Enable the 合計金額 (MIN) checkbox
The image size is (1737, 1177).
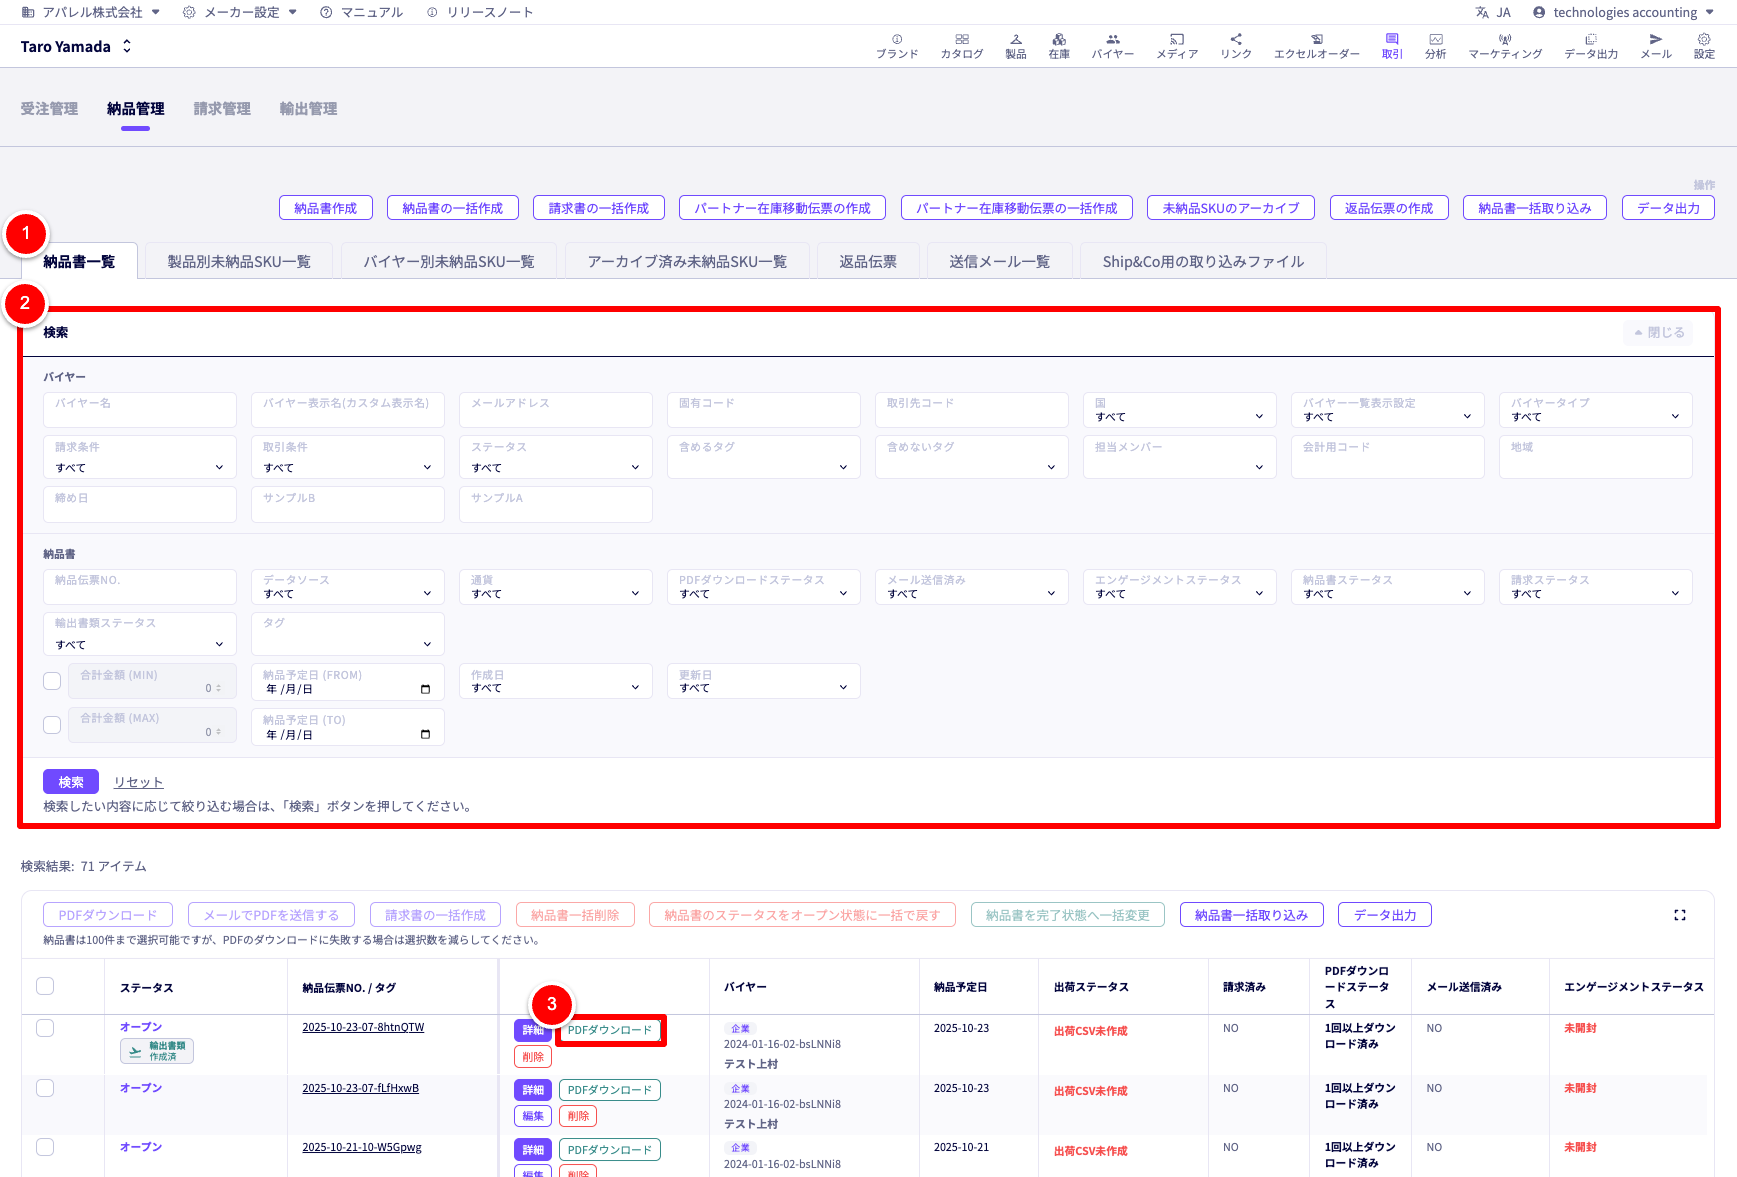coord(52,681)
